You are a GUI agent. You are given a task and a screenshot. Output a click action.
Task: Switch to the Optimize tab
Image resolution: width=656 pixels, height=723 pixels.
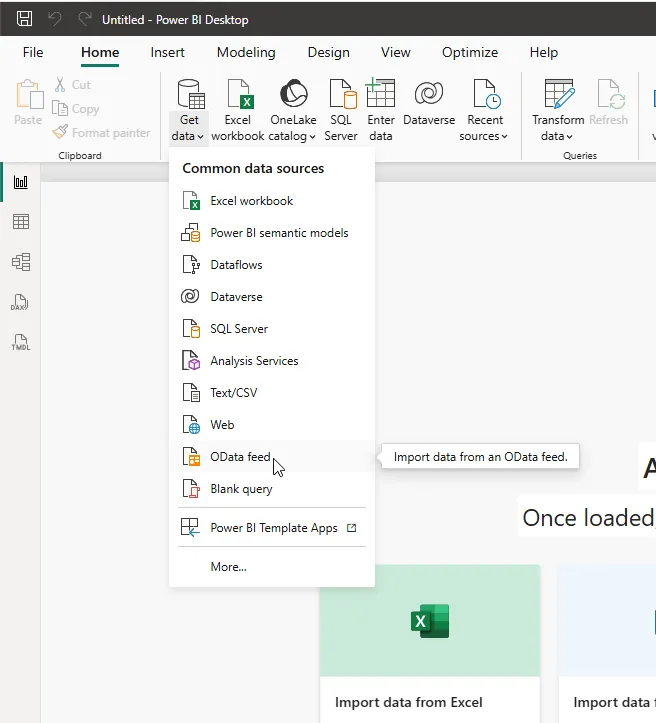(470, 53)
